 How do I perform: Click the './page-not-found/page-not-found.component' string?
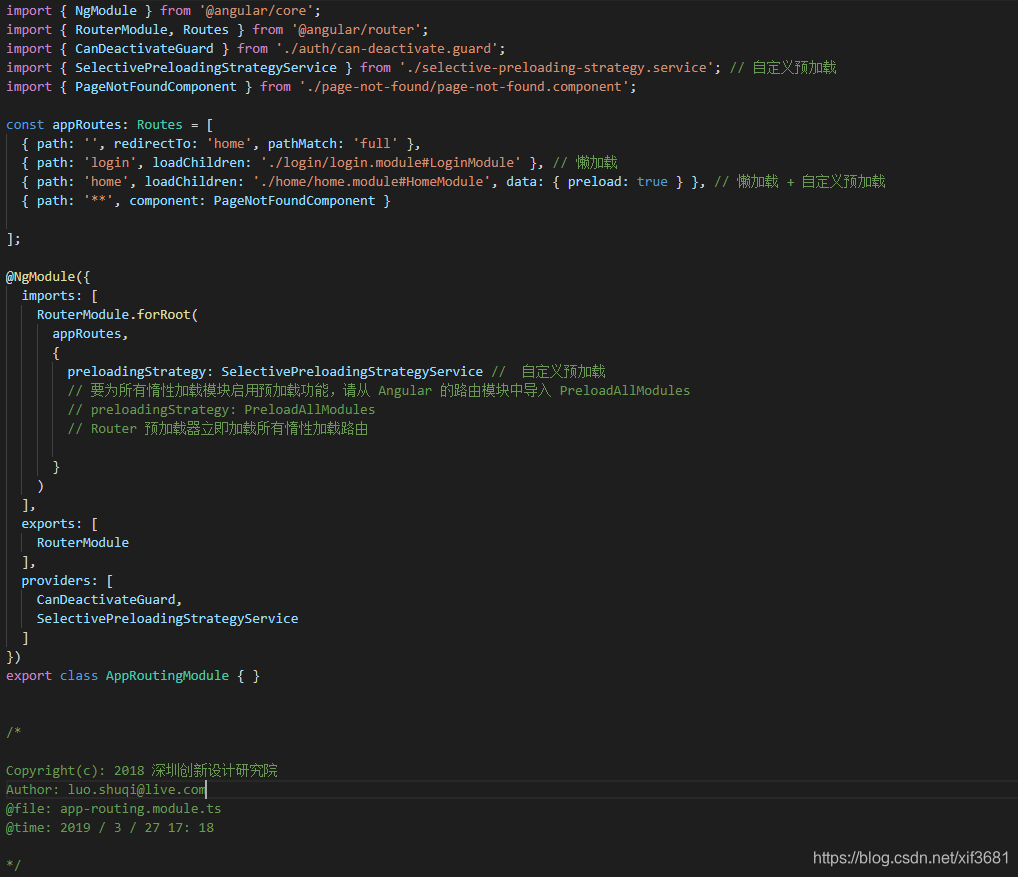click(x=464, y=87)
